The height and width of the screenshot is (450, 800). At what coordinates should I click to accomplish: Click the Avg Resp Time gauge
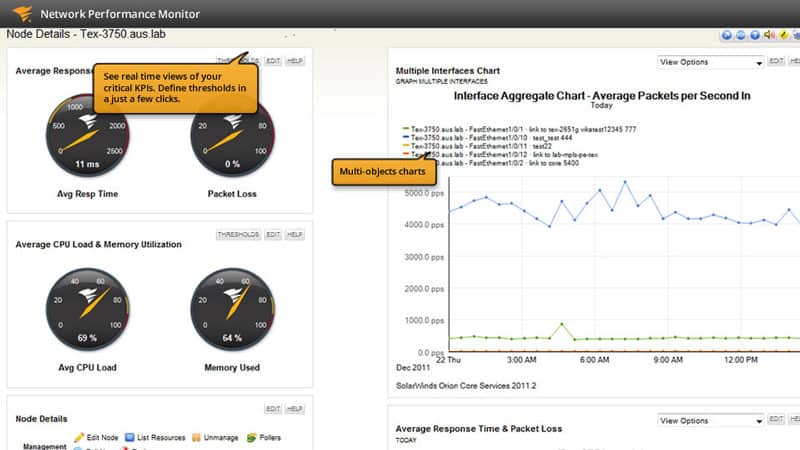(87, 135)
